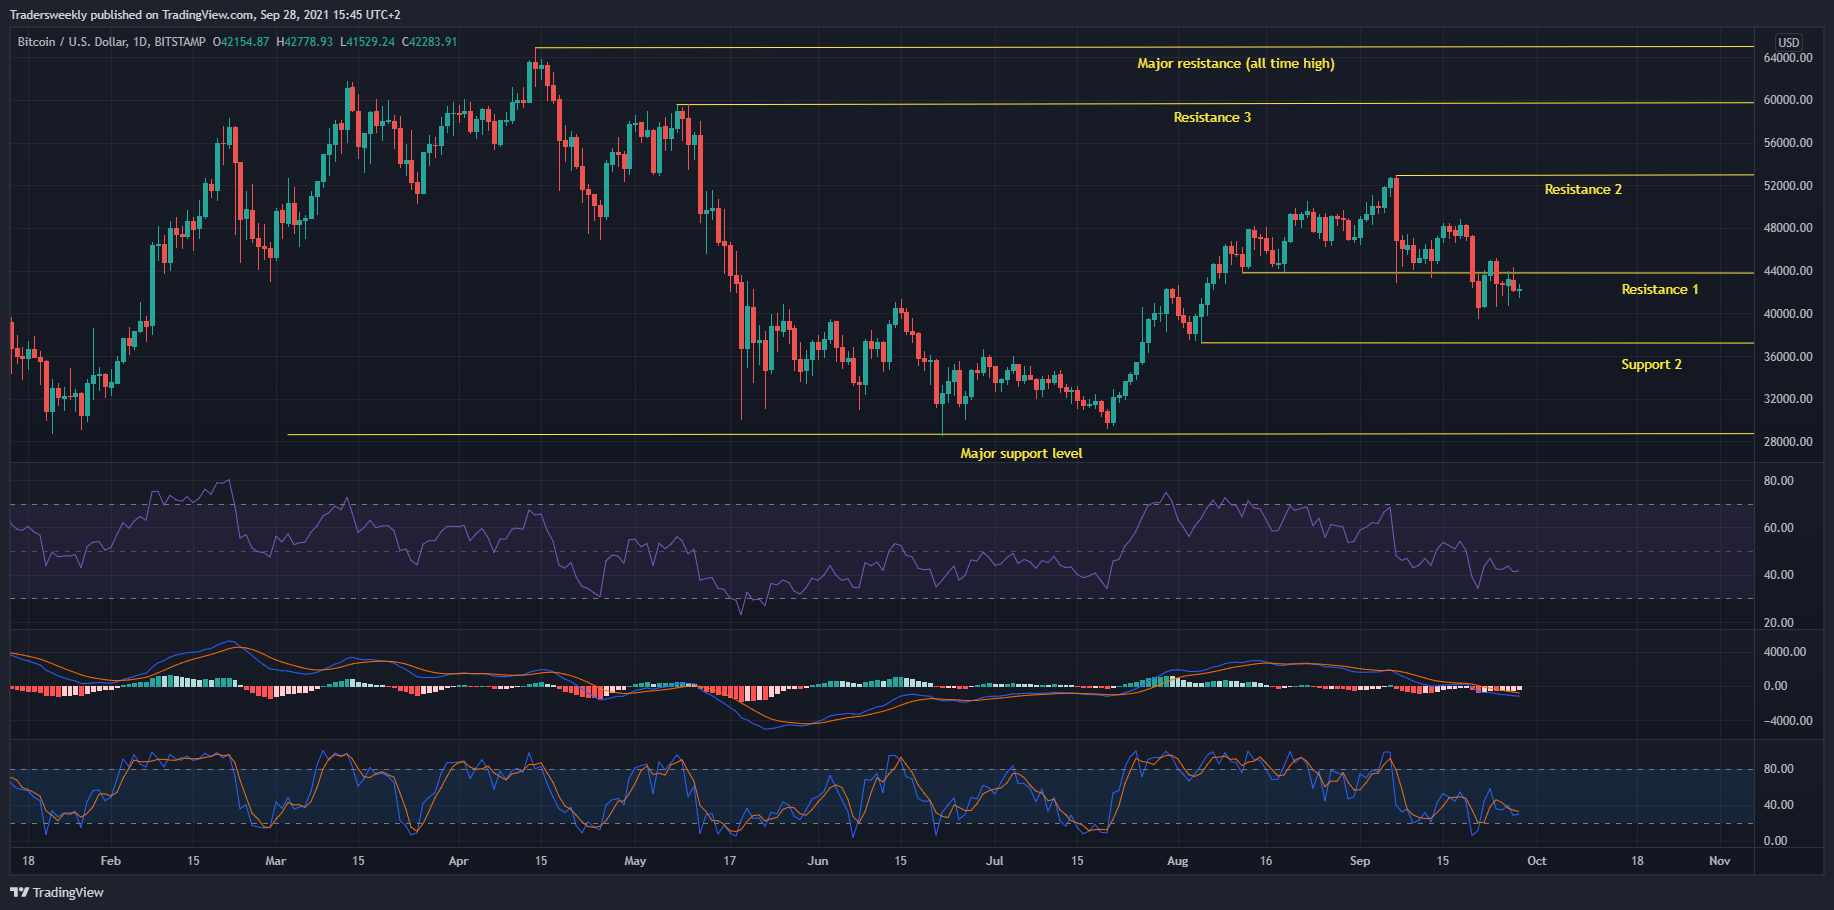This screenshot has width=1834, height=910.
Task: Click the Oct date label on time axis
Action: pos(1537,861)
